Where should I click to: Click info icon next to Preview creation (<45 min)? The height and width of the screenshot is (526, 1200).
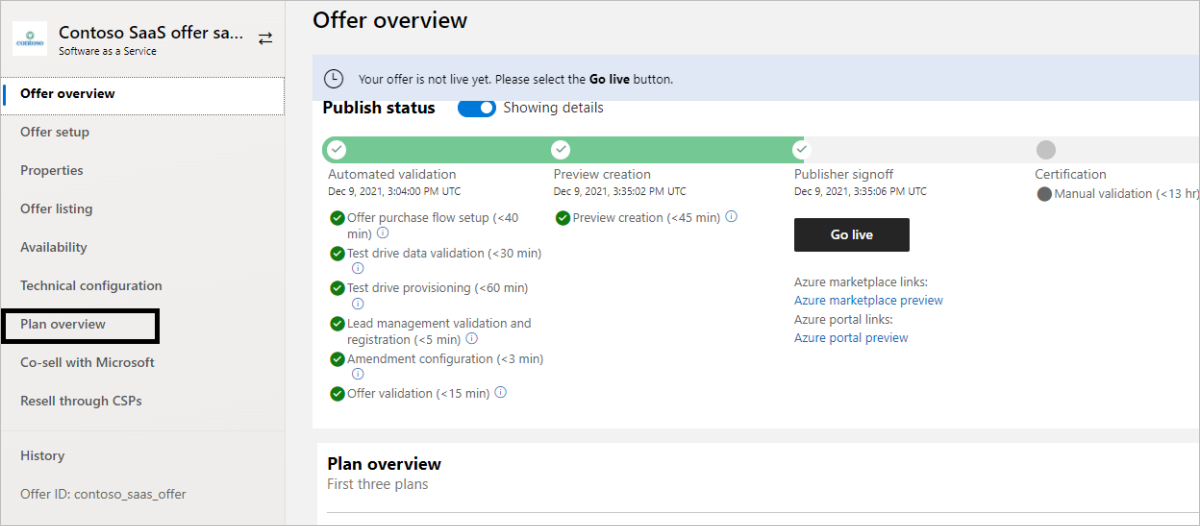point(732,217)
